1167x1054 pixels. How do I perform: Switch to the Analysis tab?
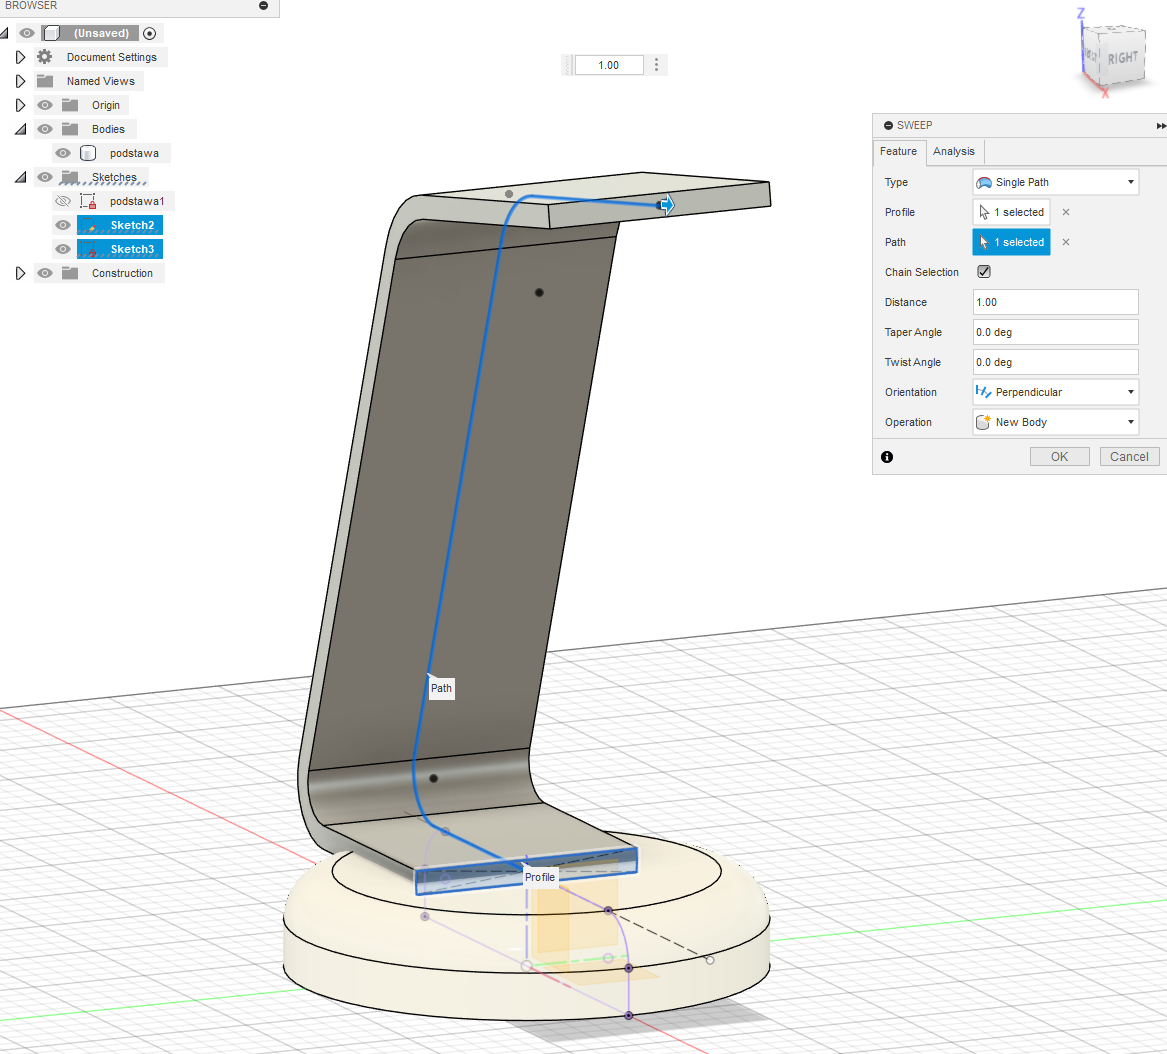click(x=953, y=152)
